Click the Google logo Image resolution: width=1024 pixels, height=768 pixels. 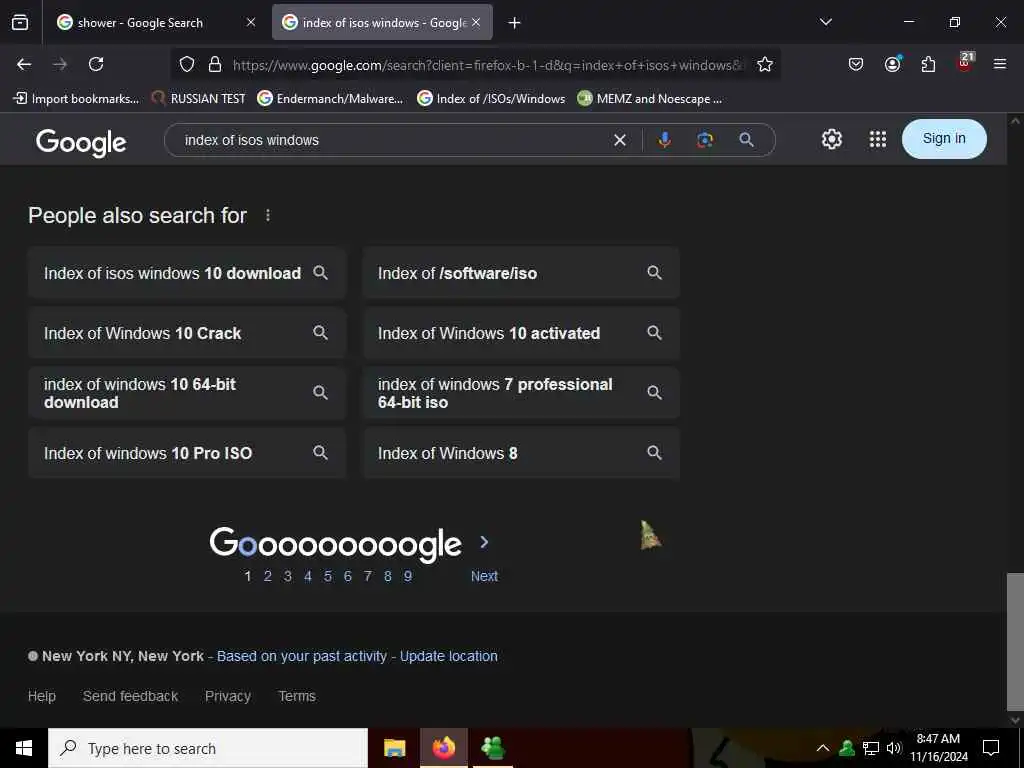[81, 142]
